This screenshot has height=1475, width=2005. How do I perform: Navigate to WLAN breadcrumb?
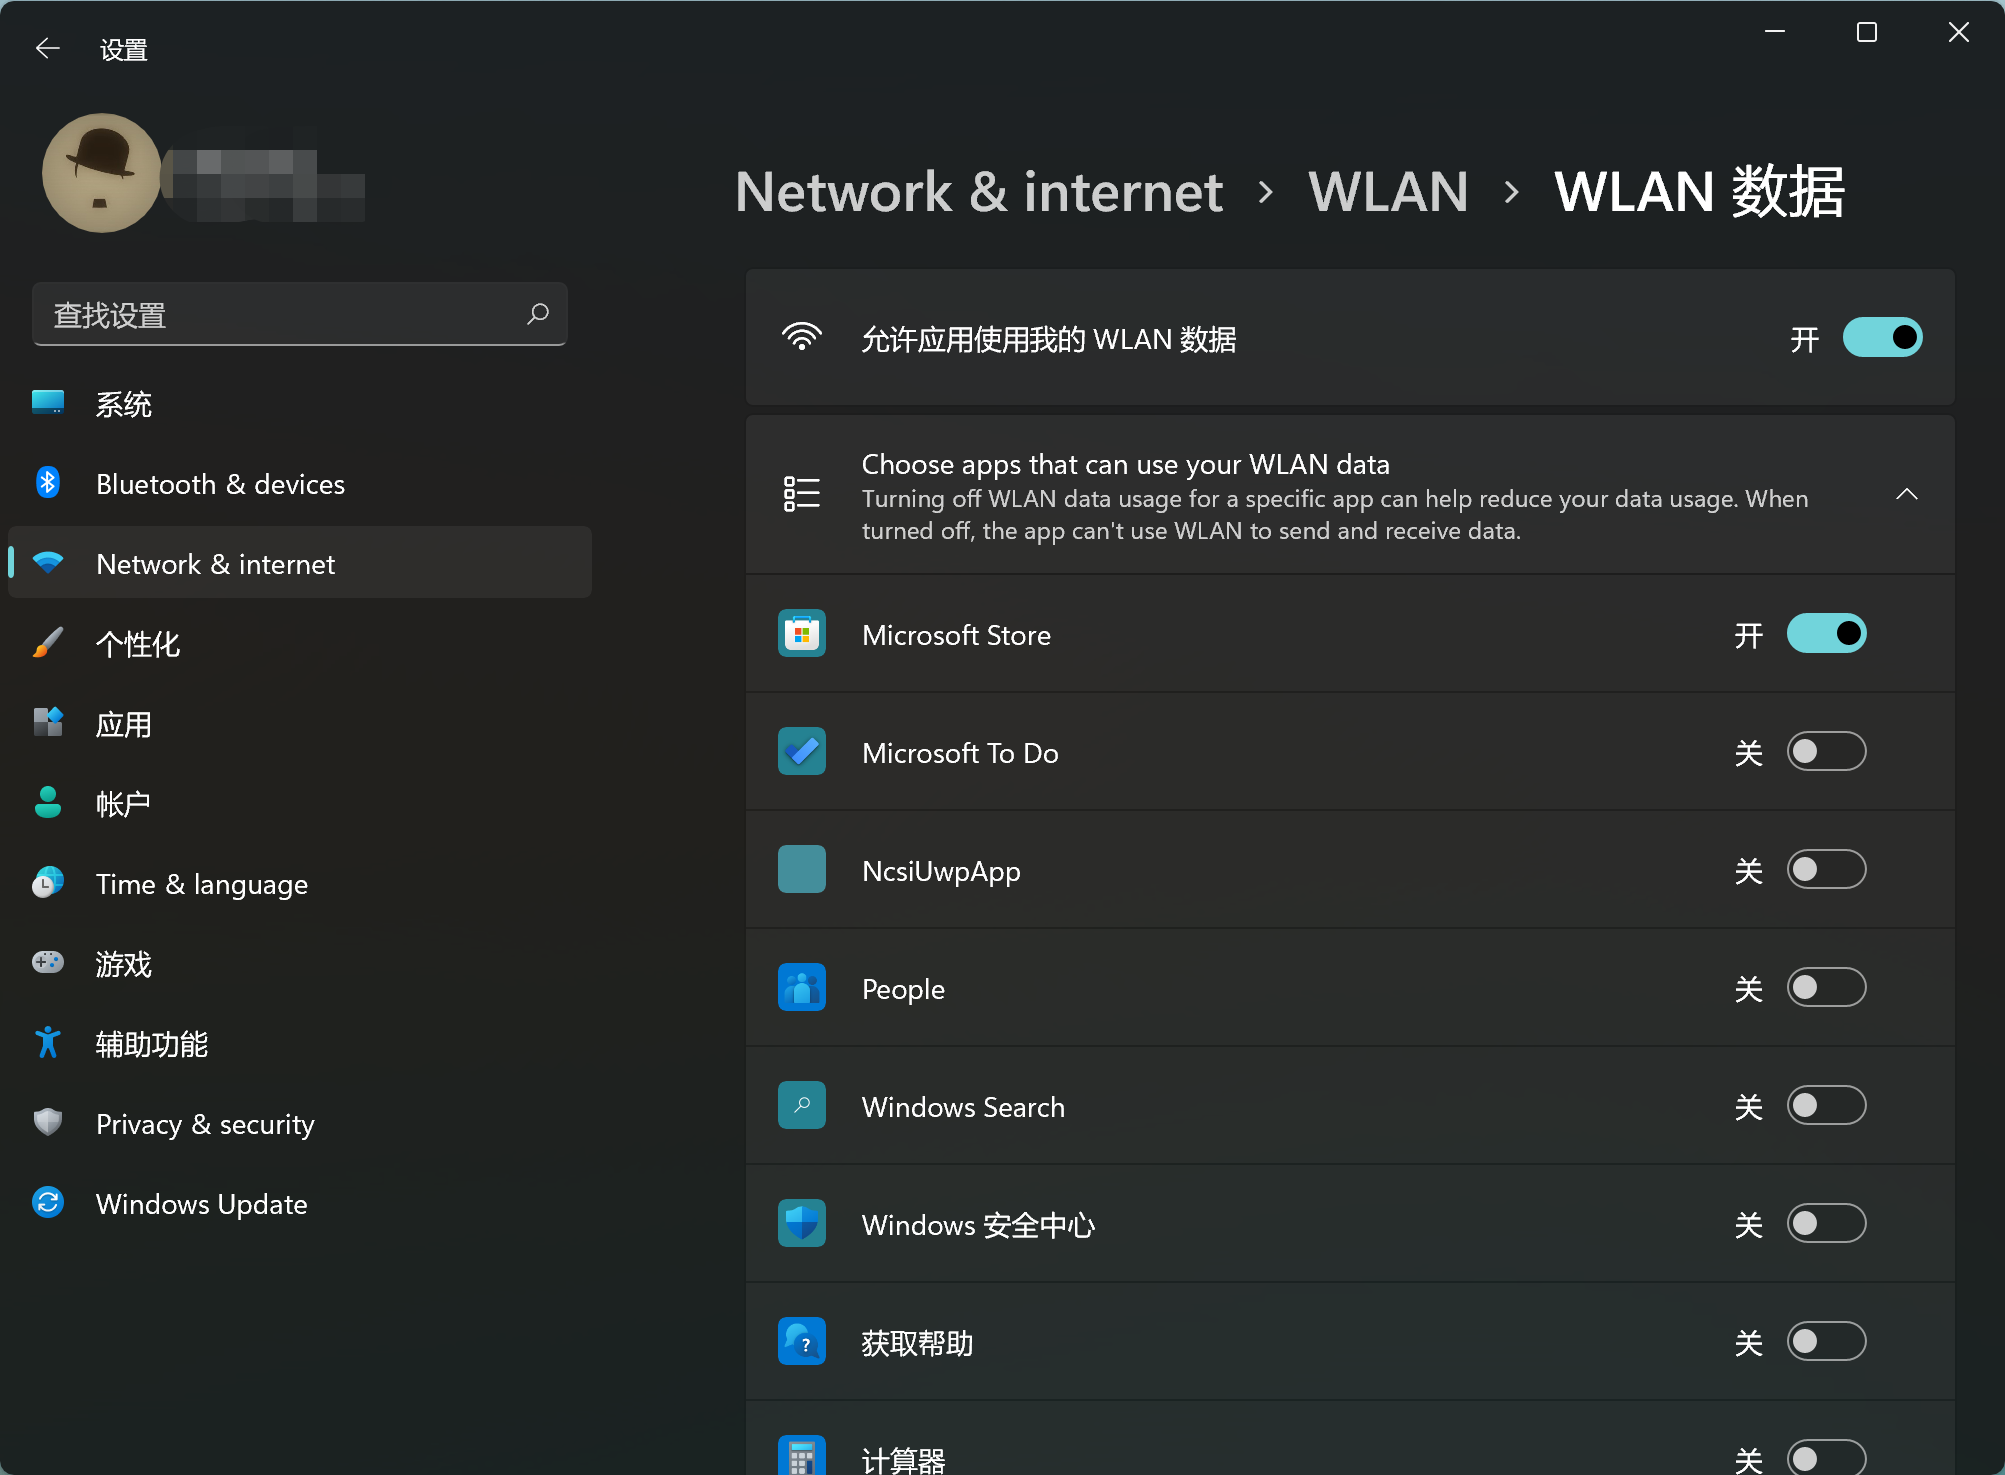pyautogui.click(x=1388, y=191)
